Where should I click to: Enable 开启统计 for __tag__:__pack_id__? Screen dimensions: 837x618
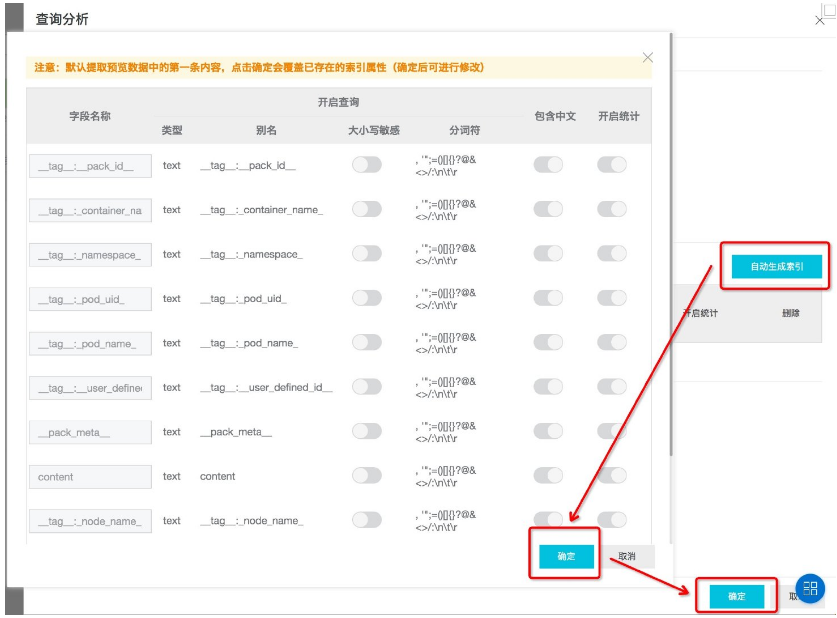point(612,164)
